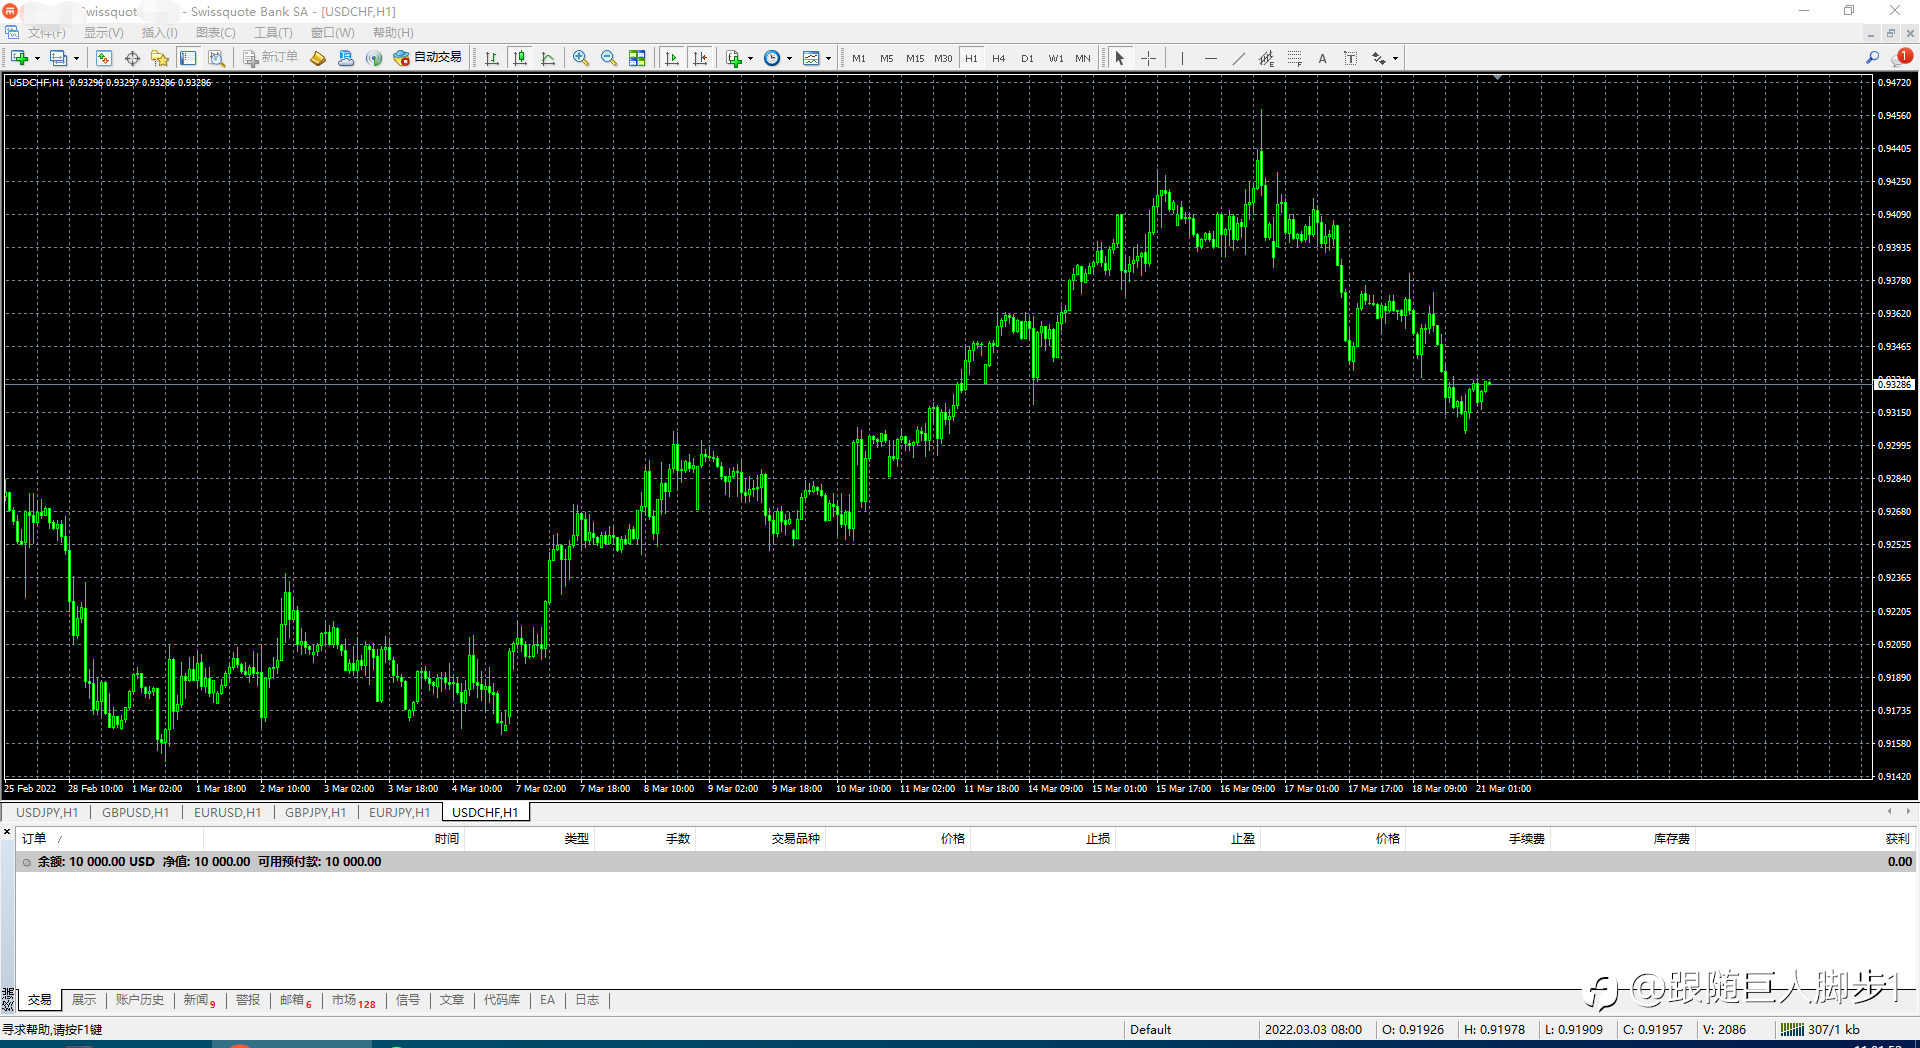1920x1048 pixels.
Task: Toggle the 自动交易 auto trading button
Action: tap(428, 58)
